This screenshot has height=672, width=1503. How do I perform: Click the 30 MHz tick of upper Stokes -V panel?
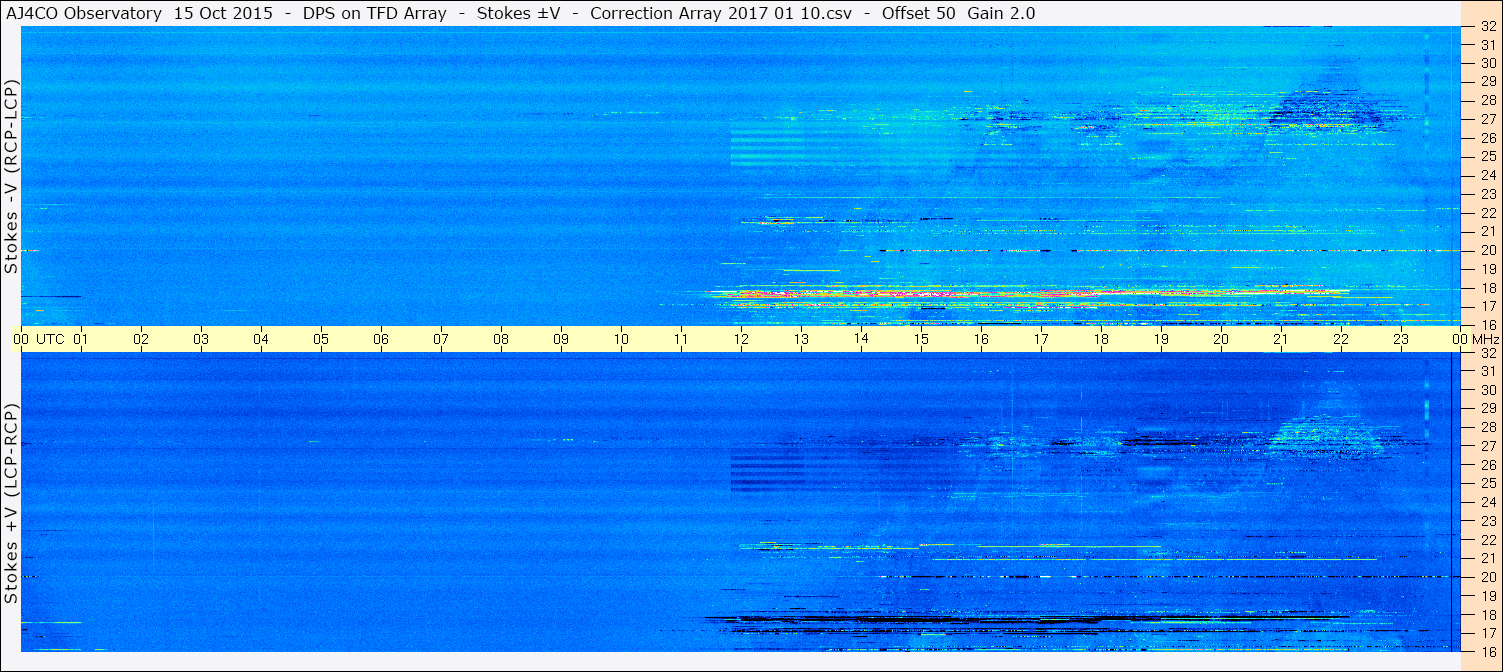(x=1488, y=63)
